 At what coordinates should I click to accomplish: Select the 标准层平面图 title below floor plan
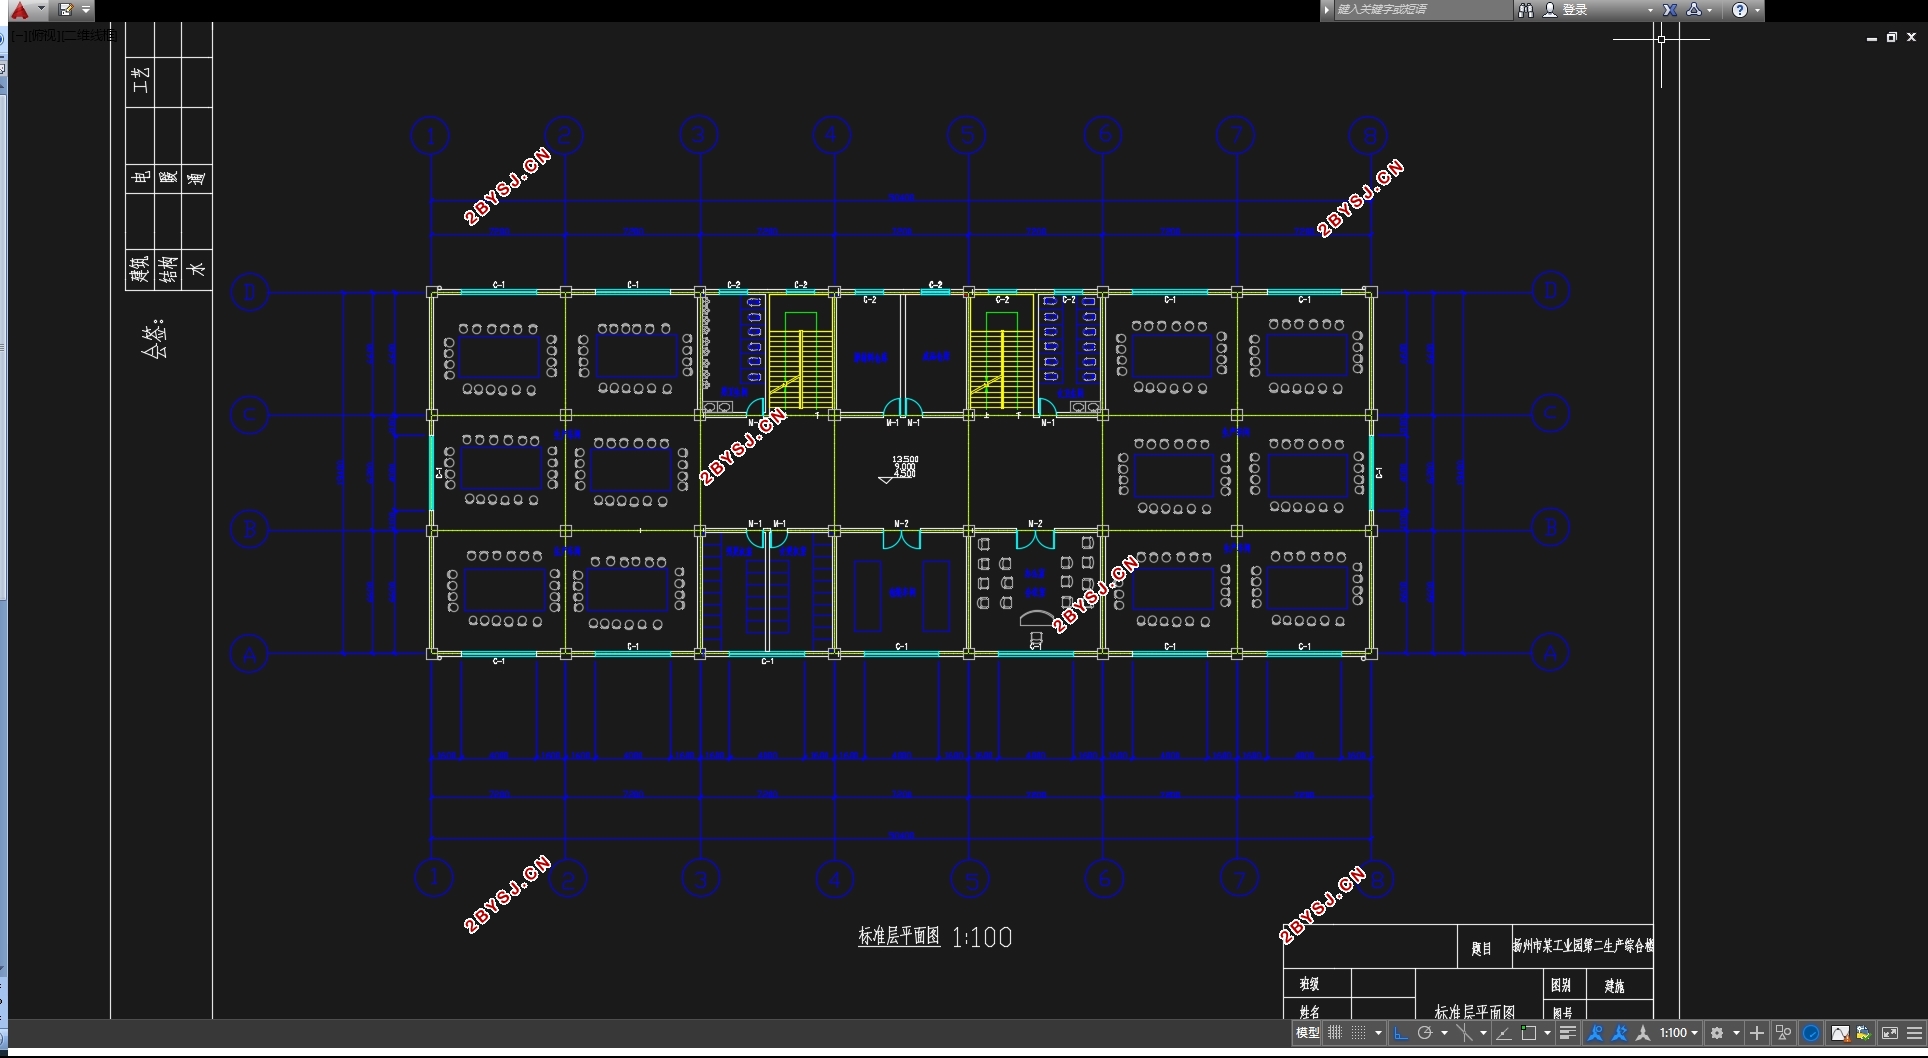pyautogui.click(x=899, y=936)
